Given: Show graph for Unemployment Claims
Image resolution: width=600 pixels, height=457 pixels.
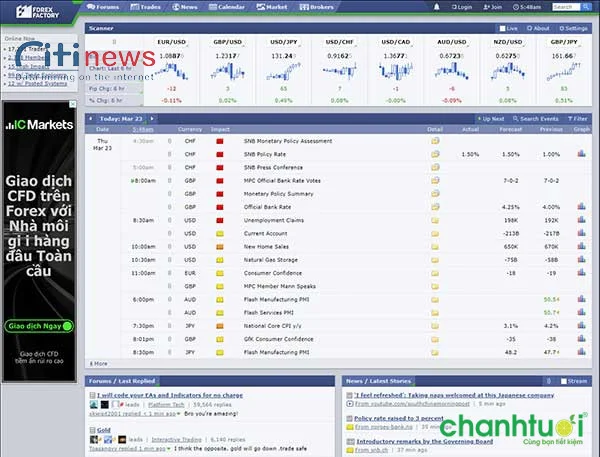Looking at the screenshot, I should (x=582, y=220).
